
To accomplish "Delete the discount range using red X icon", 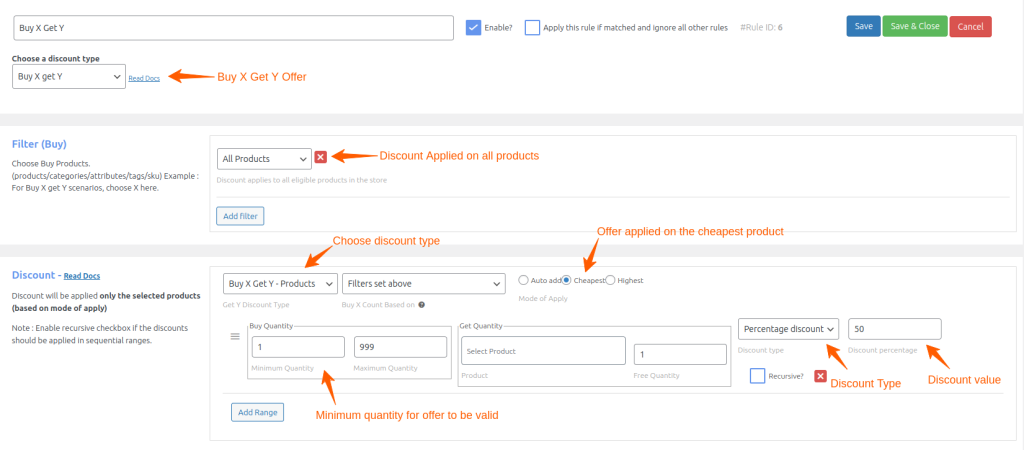I will point(820,376).
